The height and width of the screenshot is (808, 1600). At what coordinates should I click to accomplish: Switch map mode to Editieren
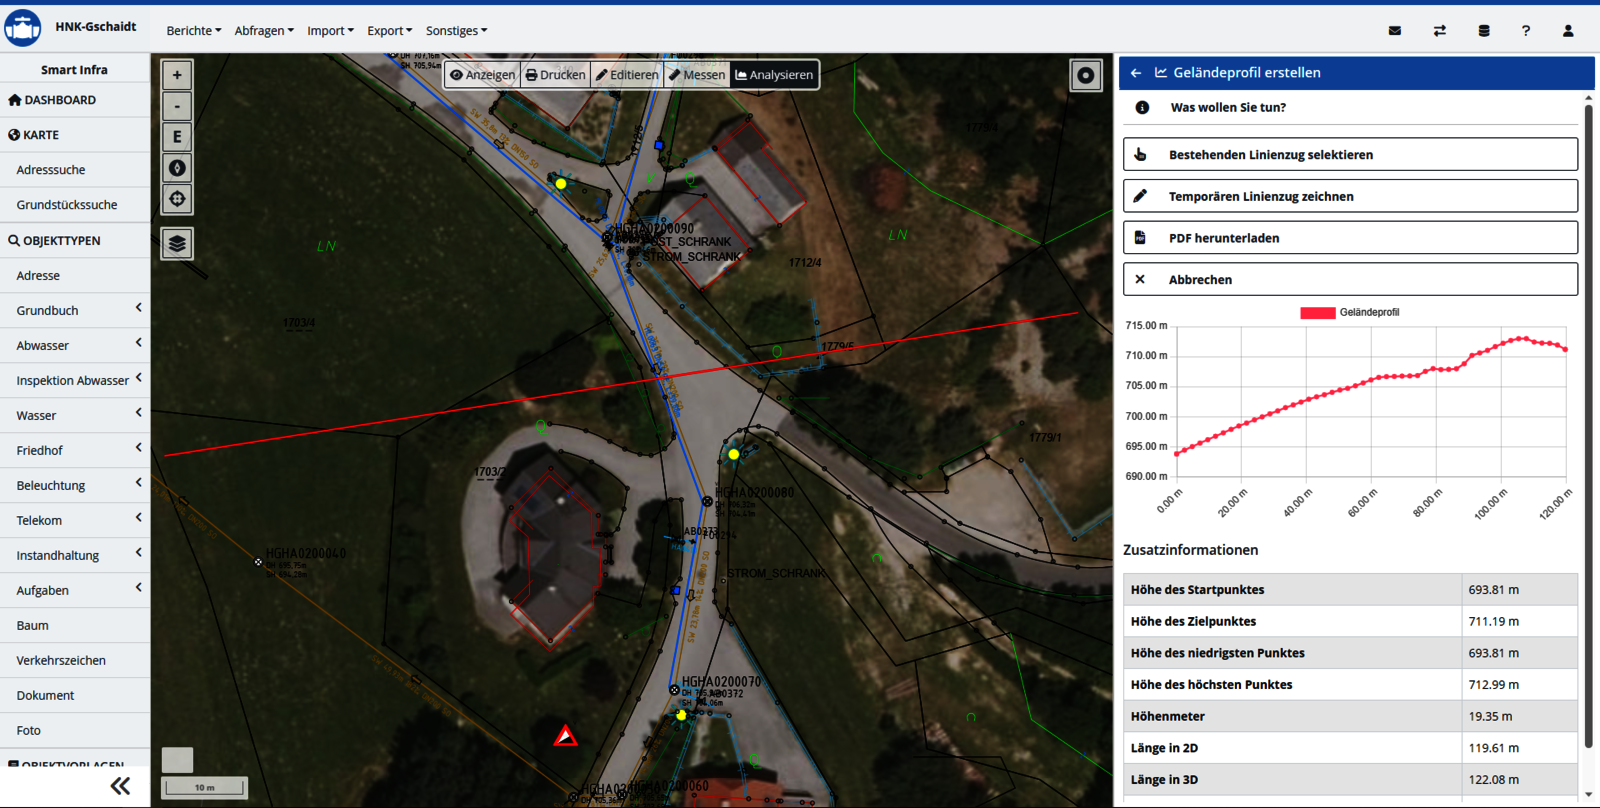click(627, 75)
